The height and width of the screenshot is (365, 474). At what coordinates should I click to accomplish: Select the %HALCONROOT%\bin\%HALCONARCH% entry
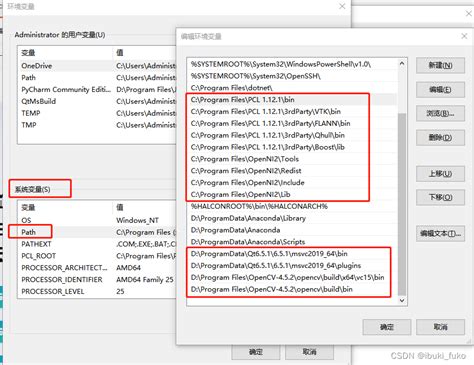[292, 206]
